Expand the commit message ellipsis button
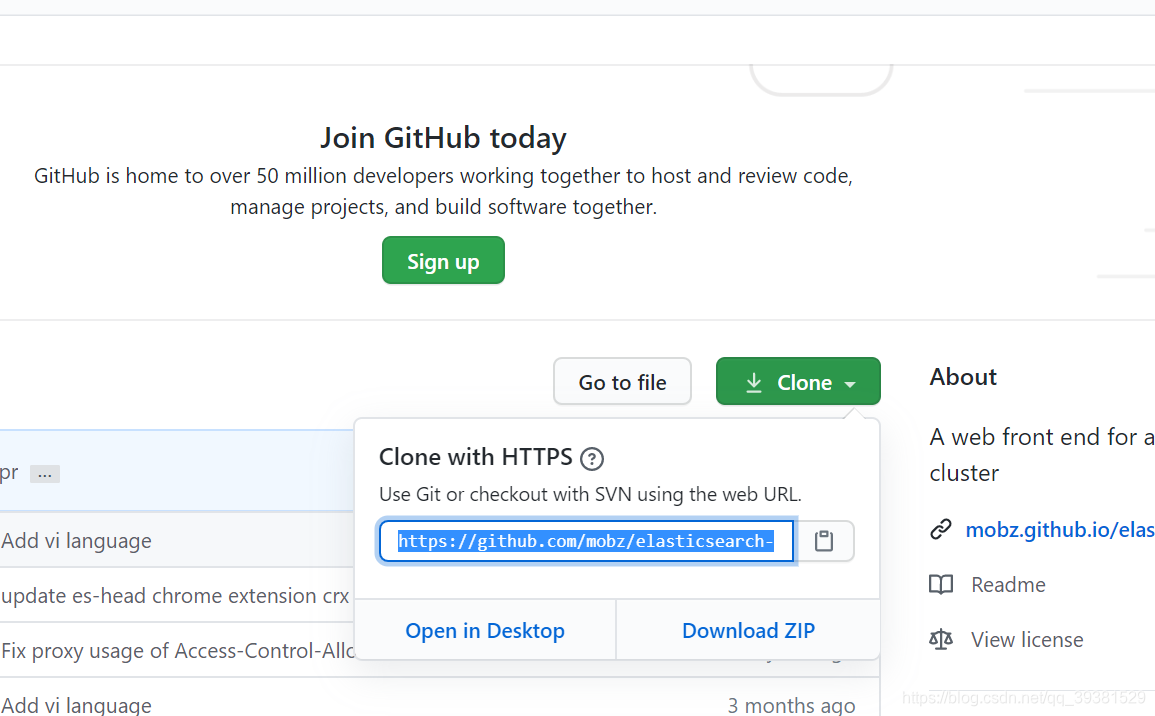 pyautogui.click(x=44, y=474)
